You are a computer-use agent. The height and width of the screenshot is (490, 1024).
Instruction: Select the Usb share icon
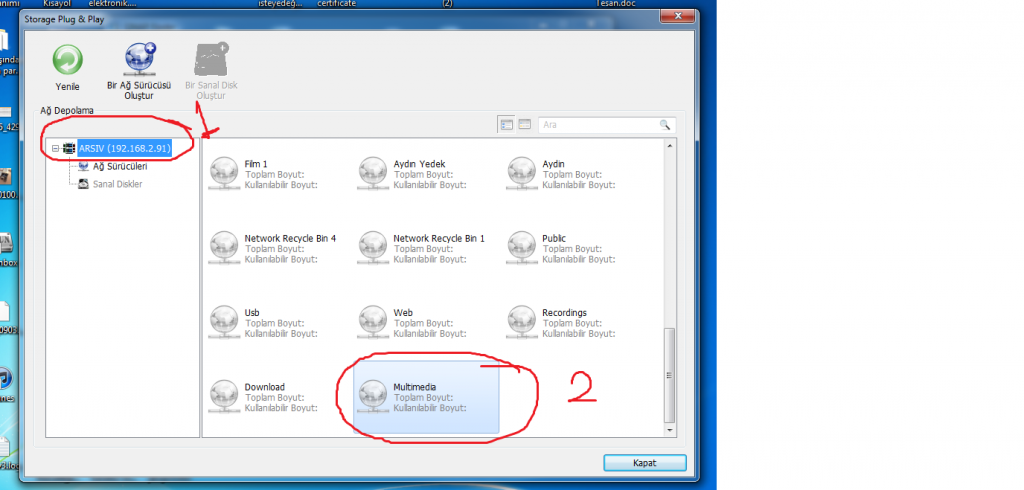coord(224,323)
